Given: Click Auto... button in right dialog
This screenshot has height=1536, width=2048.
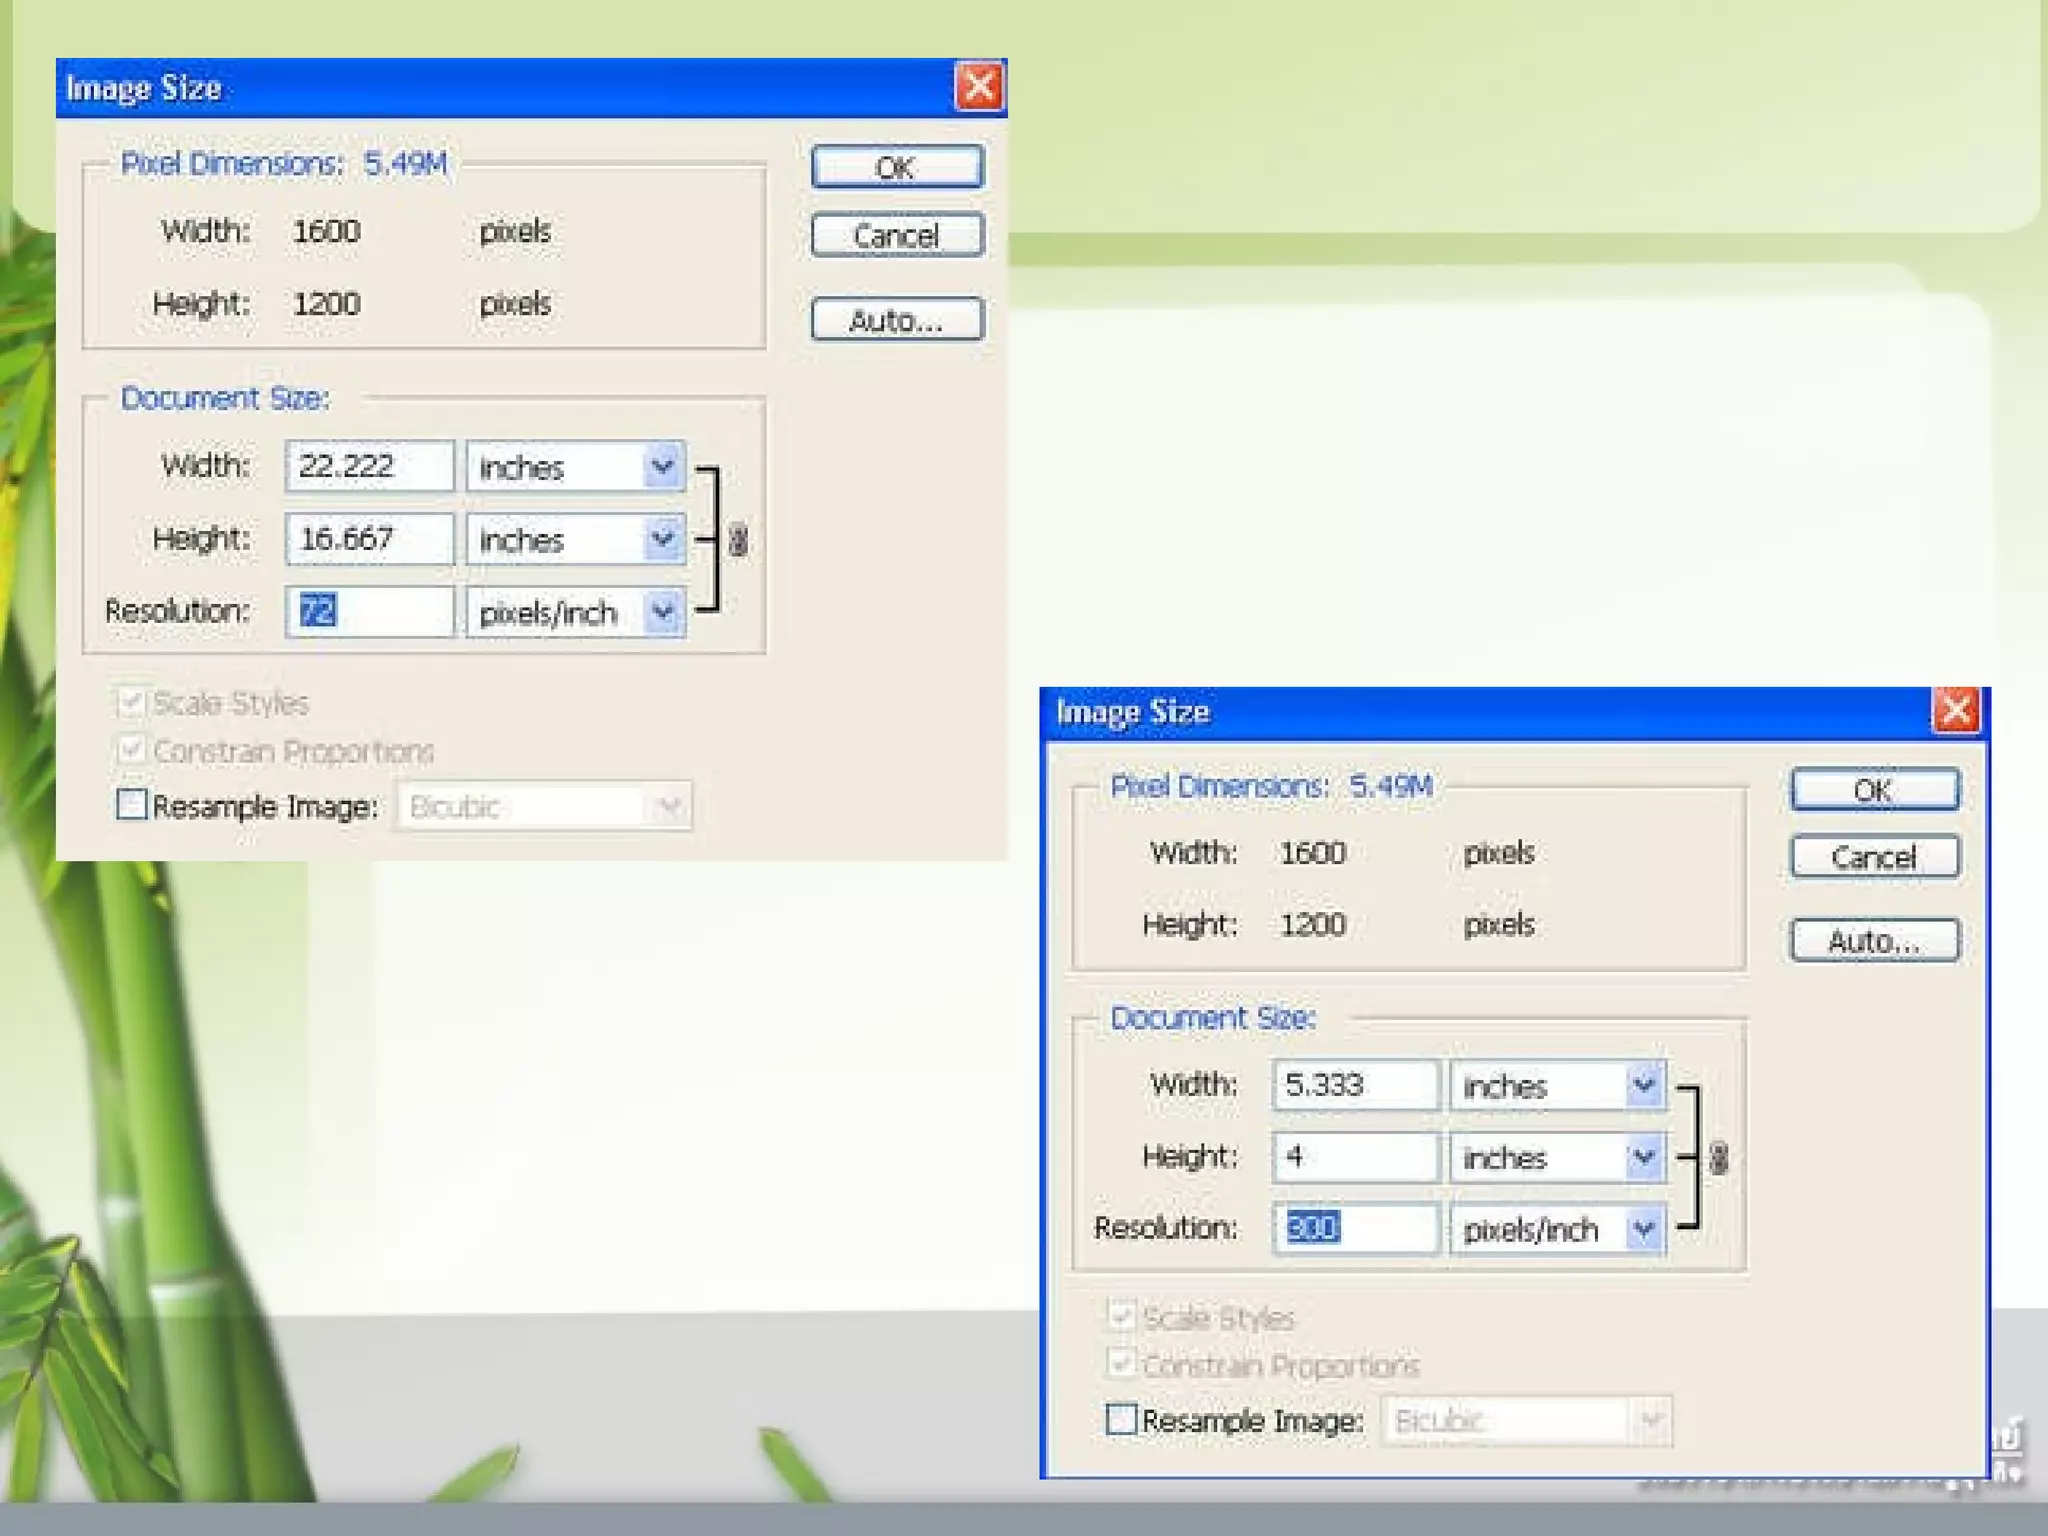Looking at the screenshot, I should pos(1874,941).
